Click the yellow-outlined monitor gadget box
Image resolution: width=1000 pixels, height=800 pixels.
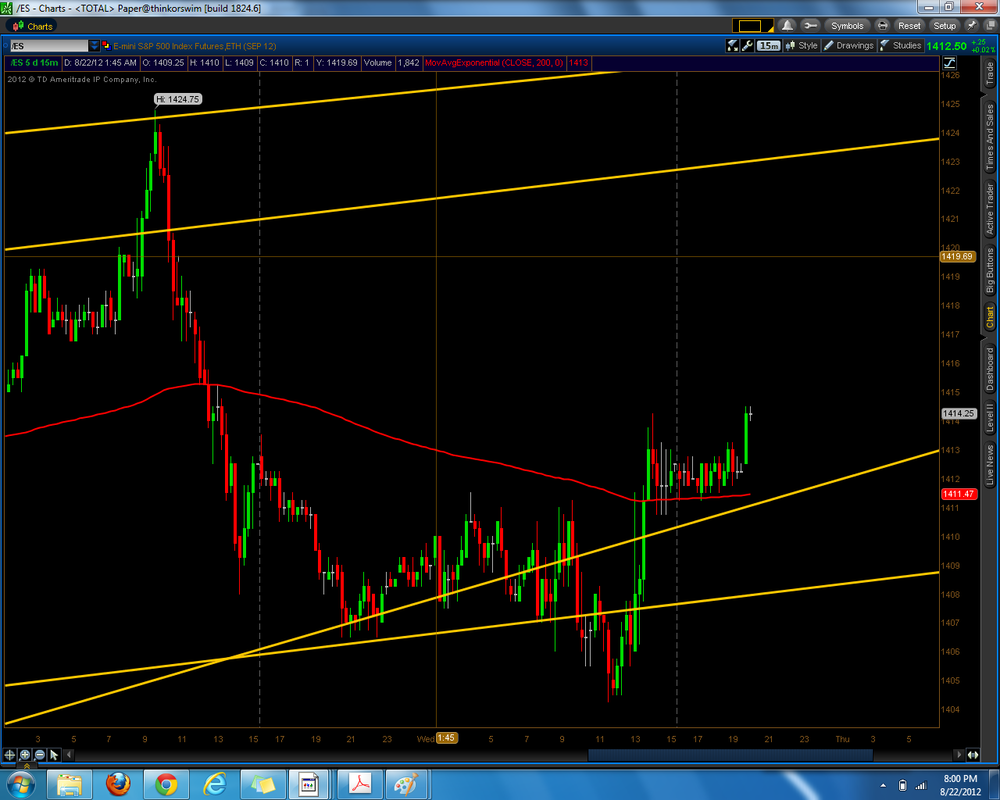pyautogui.click(x=752, y=26)
